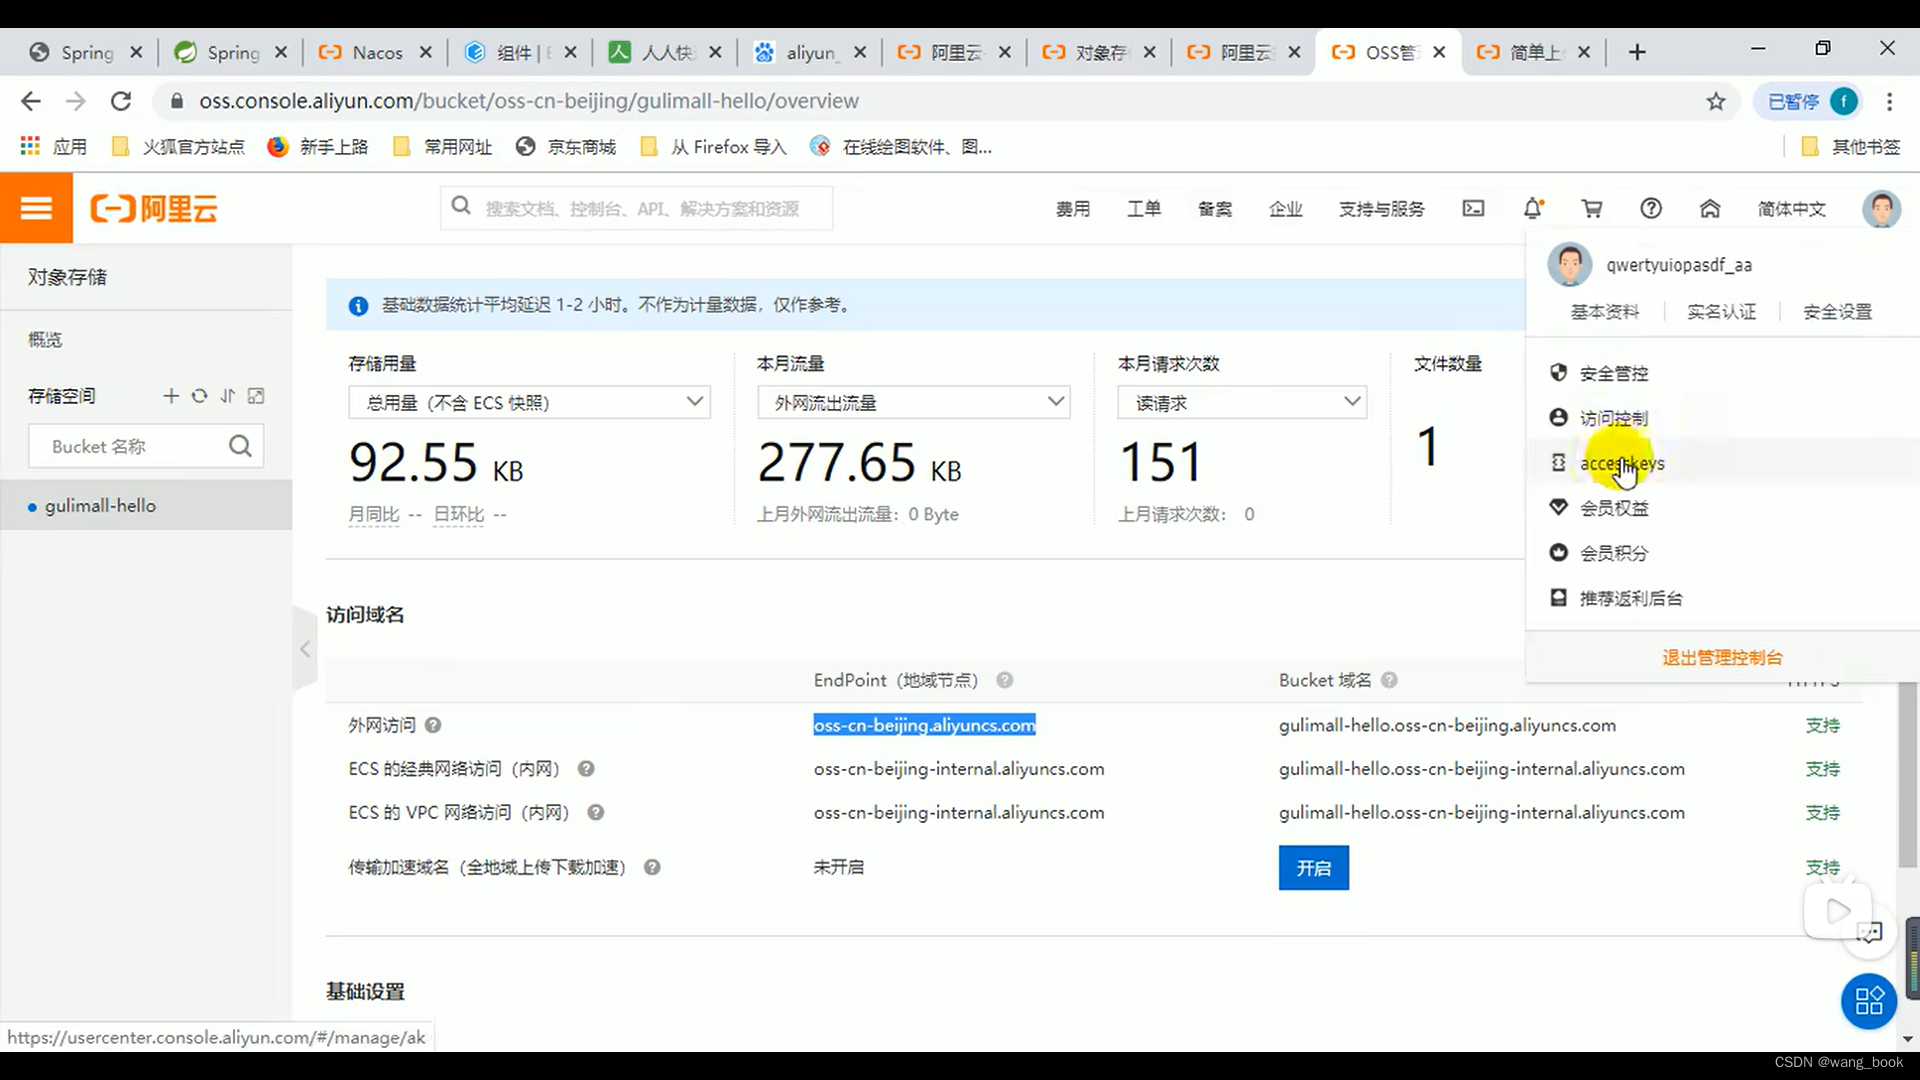Select 访问控制 in the user menu
This screenshot has width=1920, height=1080.
click(x=1614, y=418)
